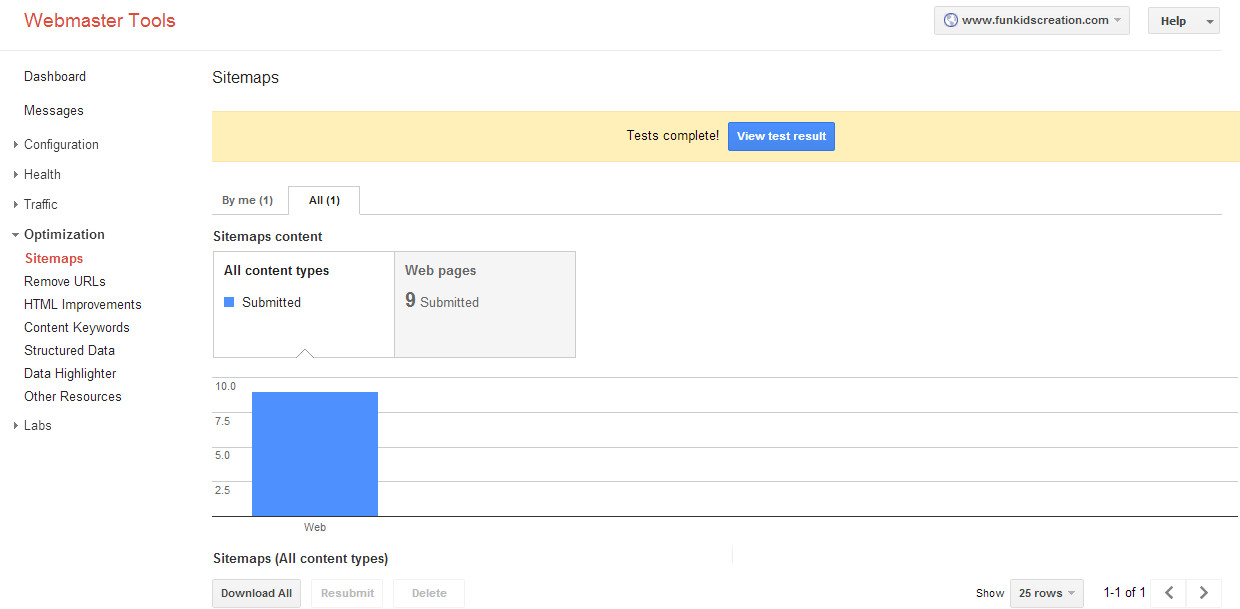Open Messages in the sidebar
Viewport: 1240px width, 609px height.
coord(54,110)
